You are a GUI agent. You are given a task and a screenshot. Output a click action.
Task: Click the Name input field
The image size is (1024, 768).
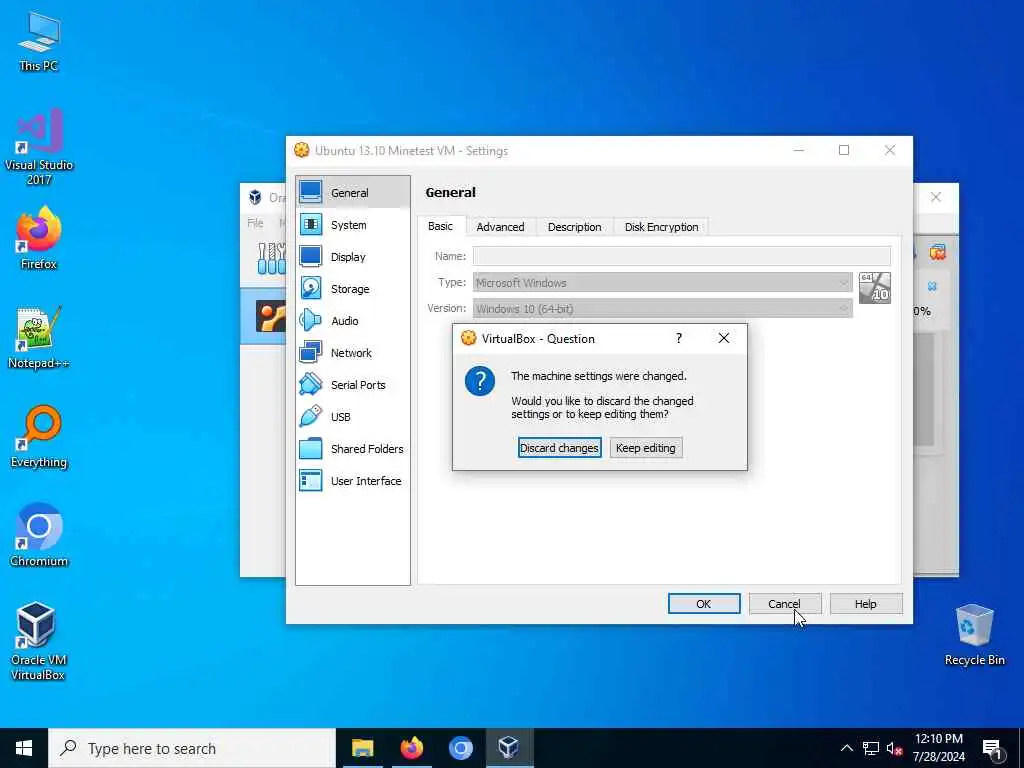point(681,256)
